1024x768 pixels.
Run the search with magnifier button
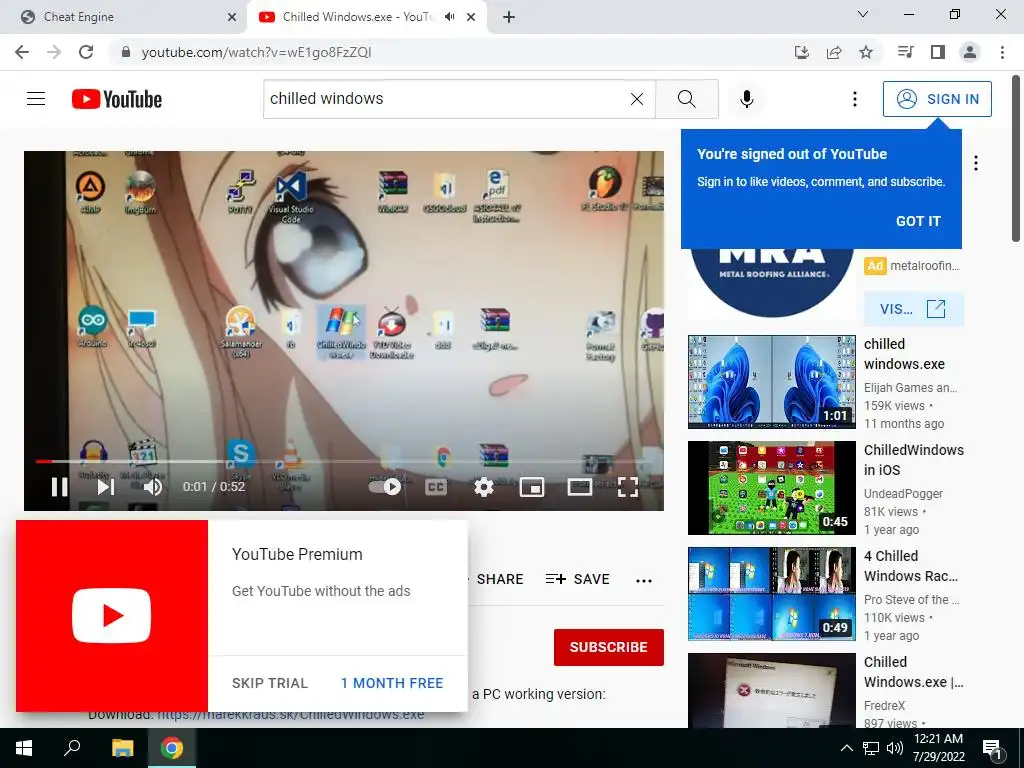click(x=686, y=99)
